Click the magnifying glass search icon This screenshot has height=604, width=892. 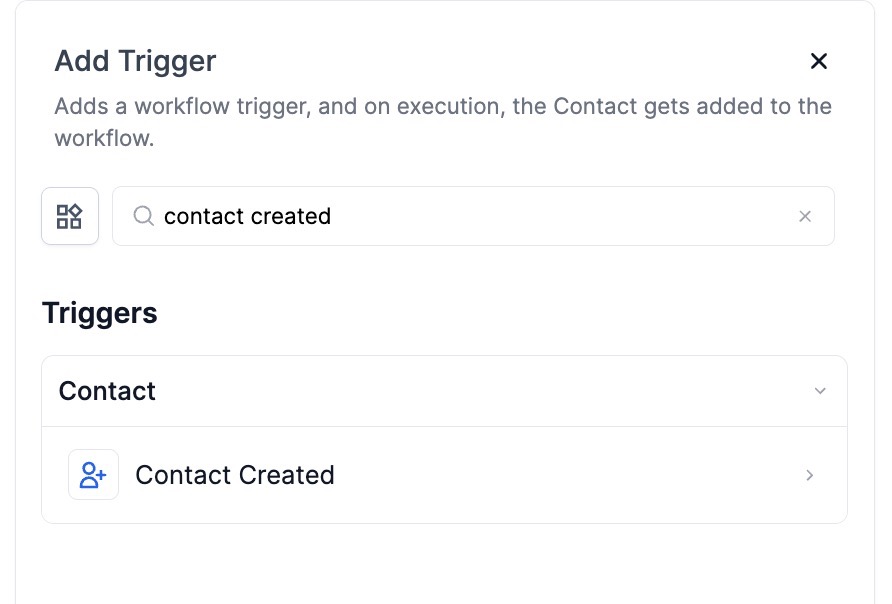(143, 216)
